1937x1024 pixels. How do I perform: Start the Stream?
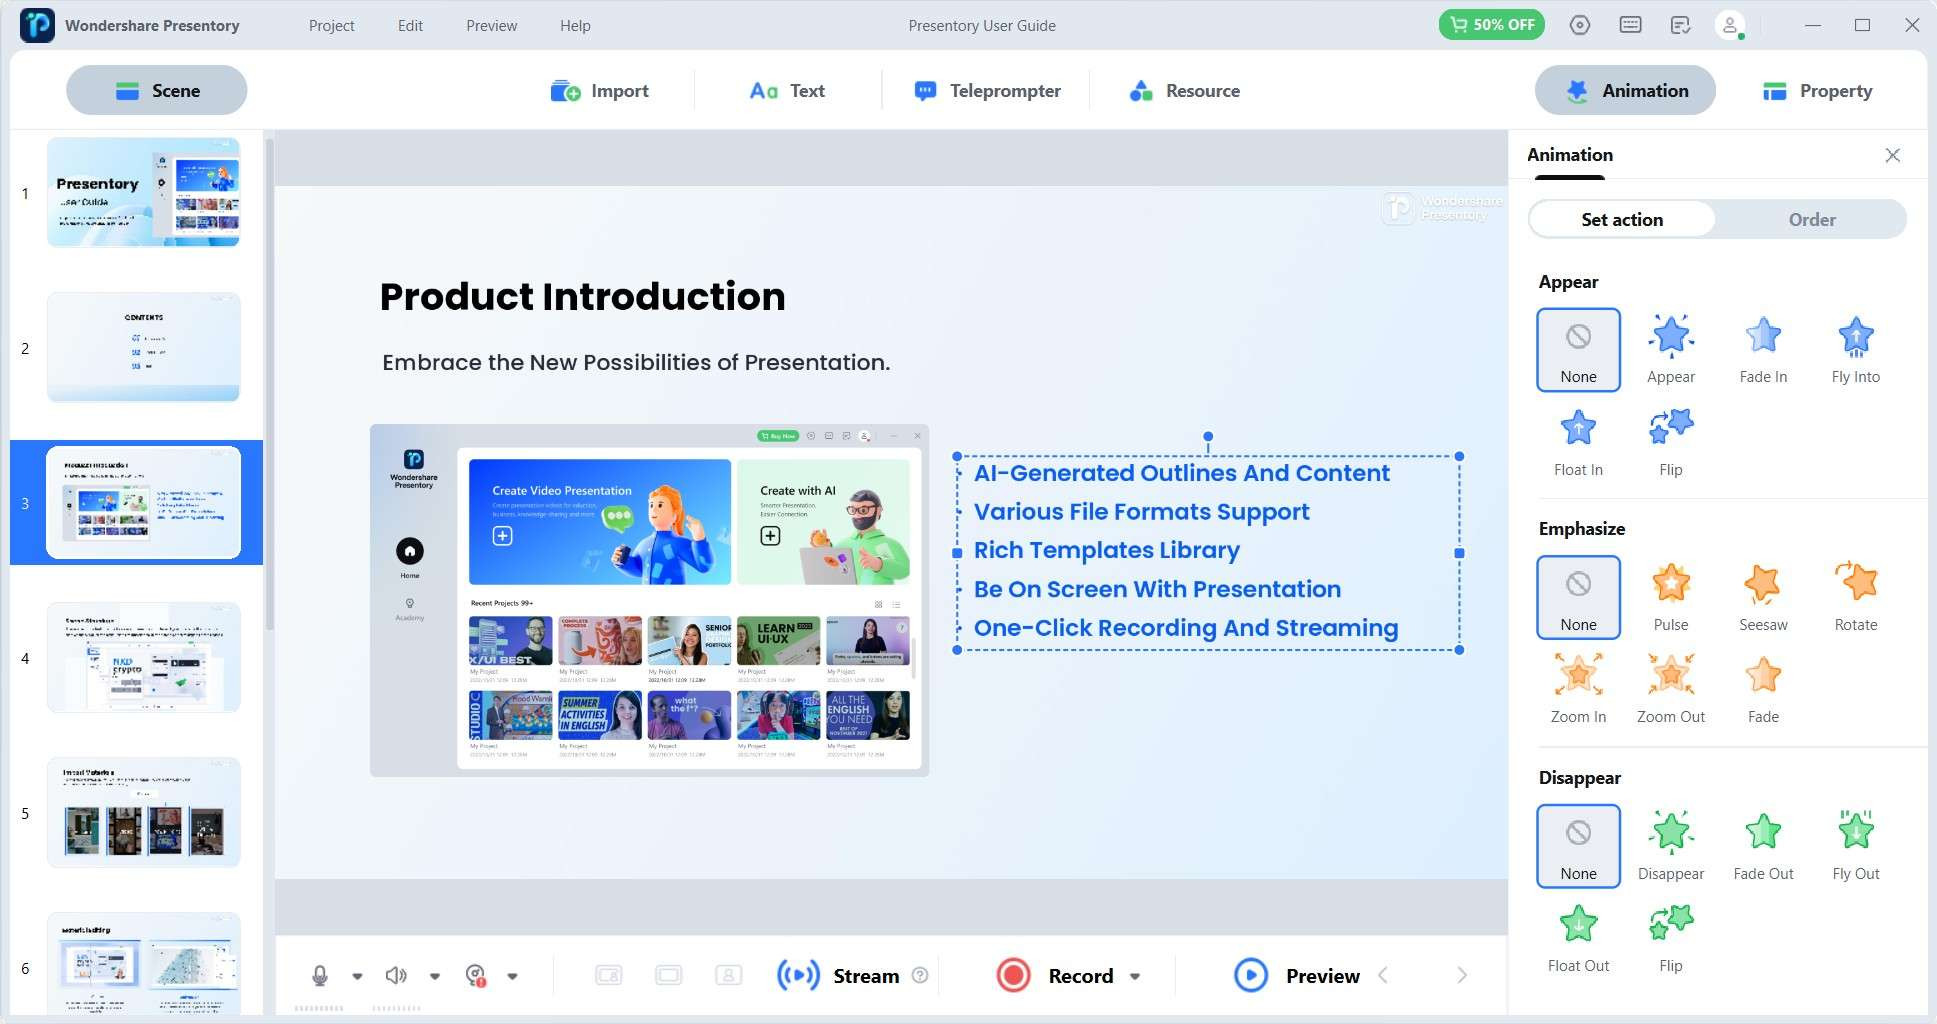click(x=838, y=975)
